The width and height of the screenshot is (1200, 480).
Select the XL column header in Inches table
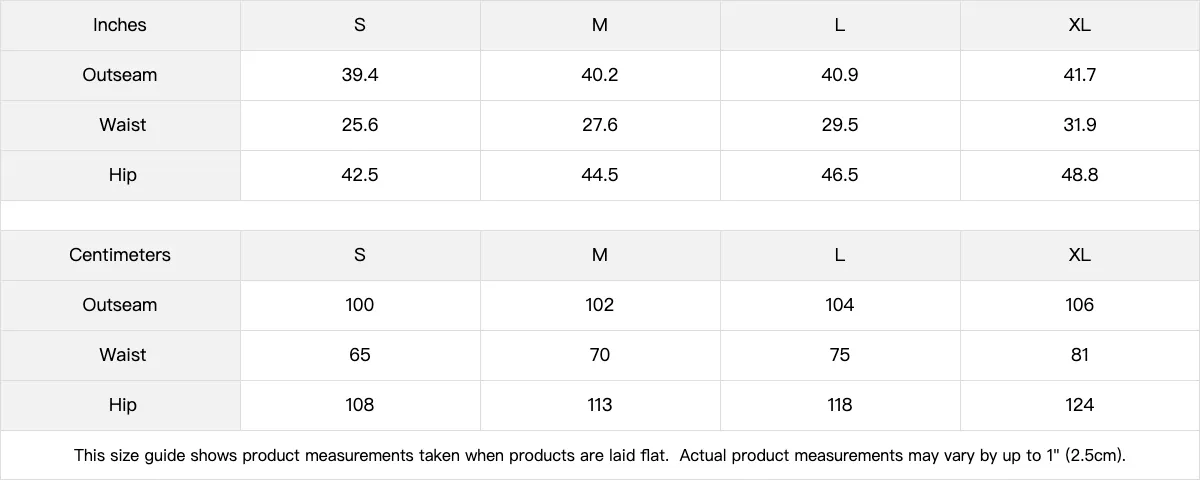pyautogui.click(x=1079, y=25)
